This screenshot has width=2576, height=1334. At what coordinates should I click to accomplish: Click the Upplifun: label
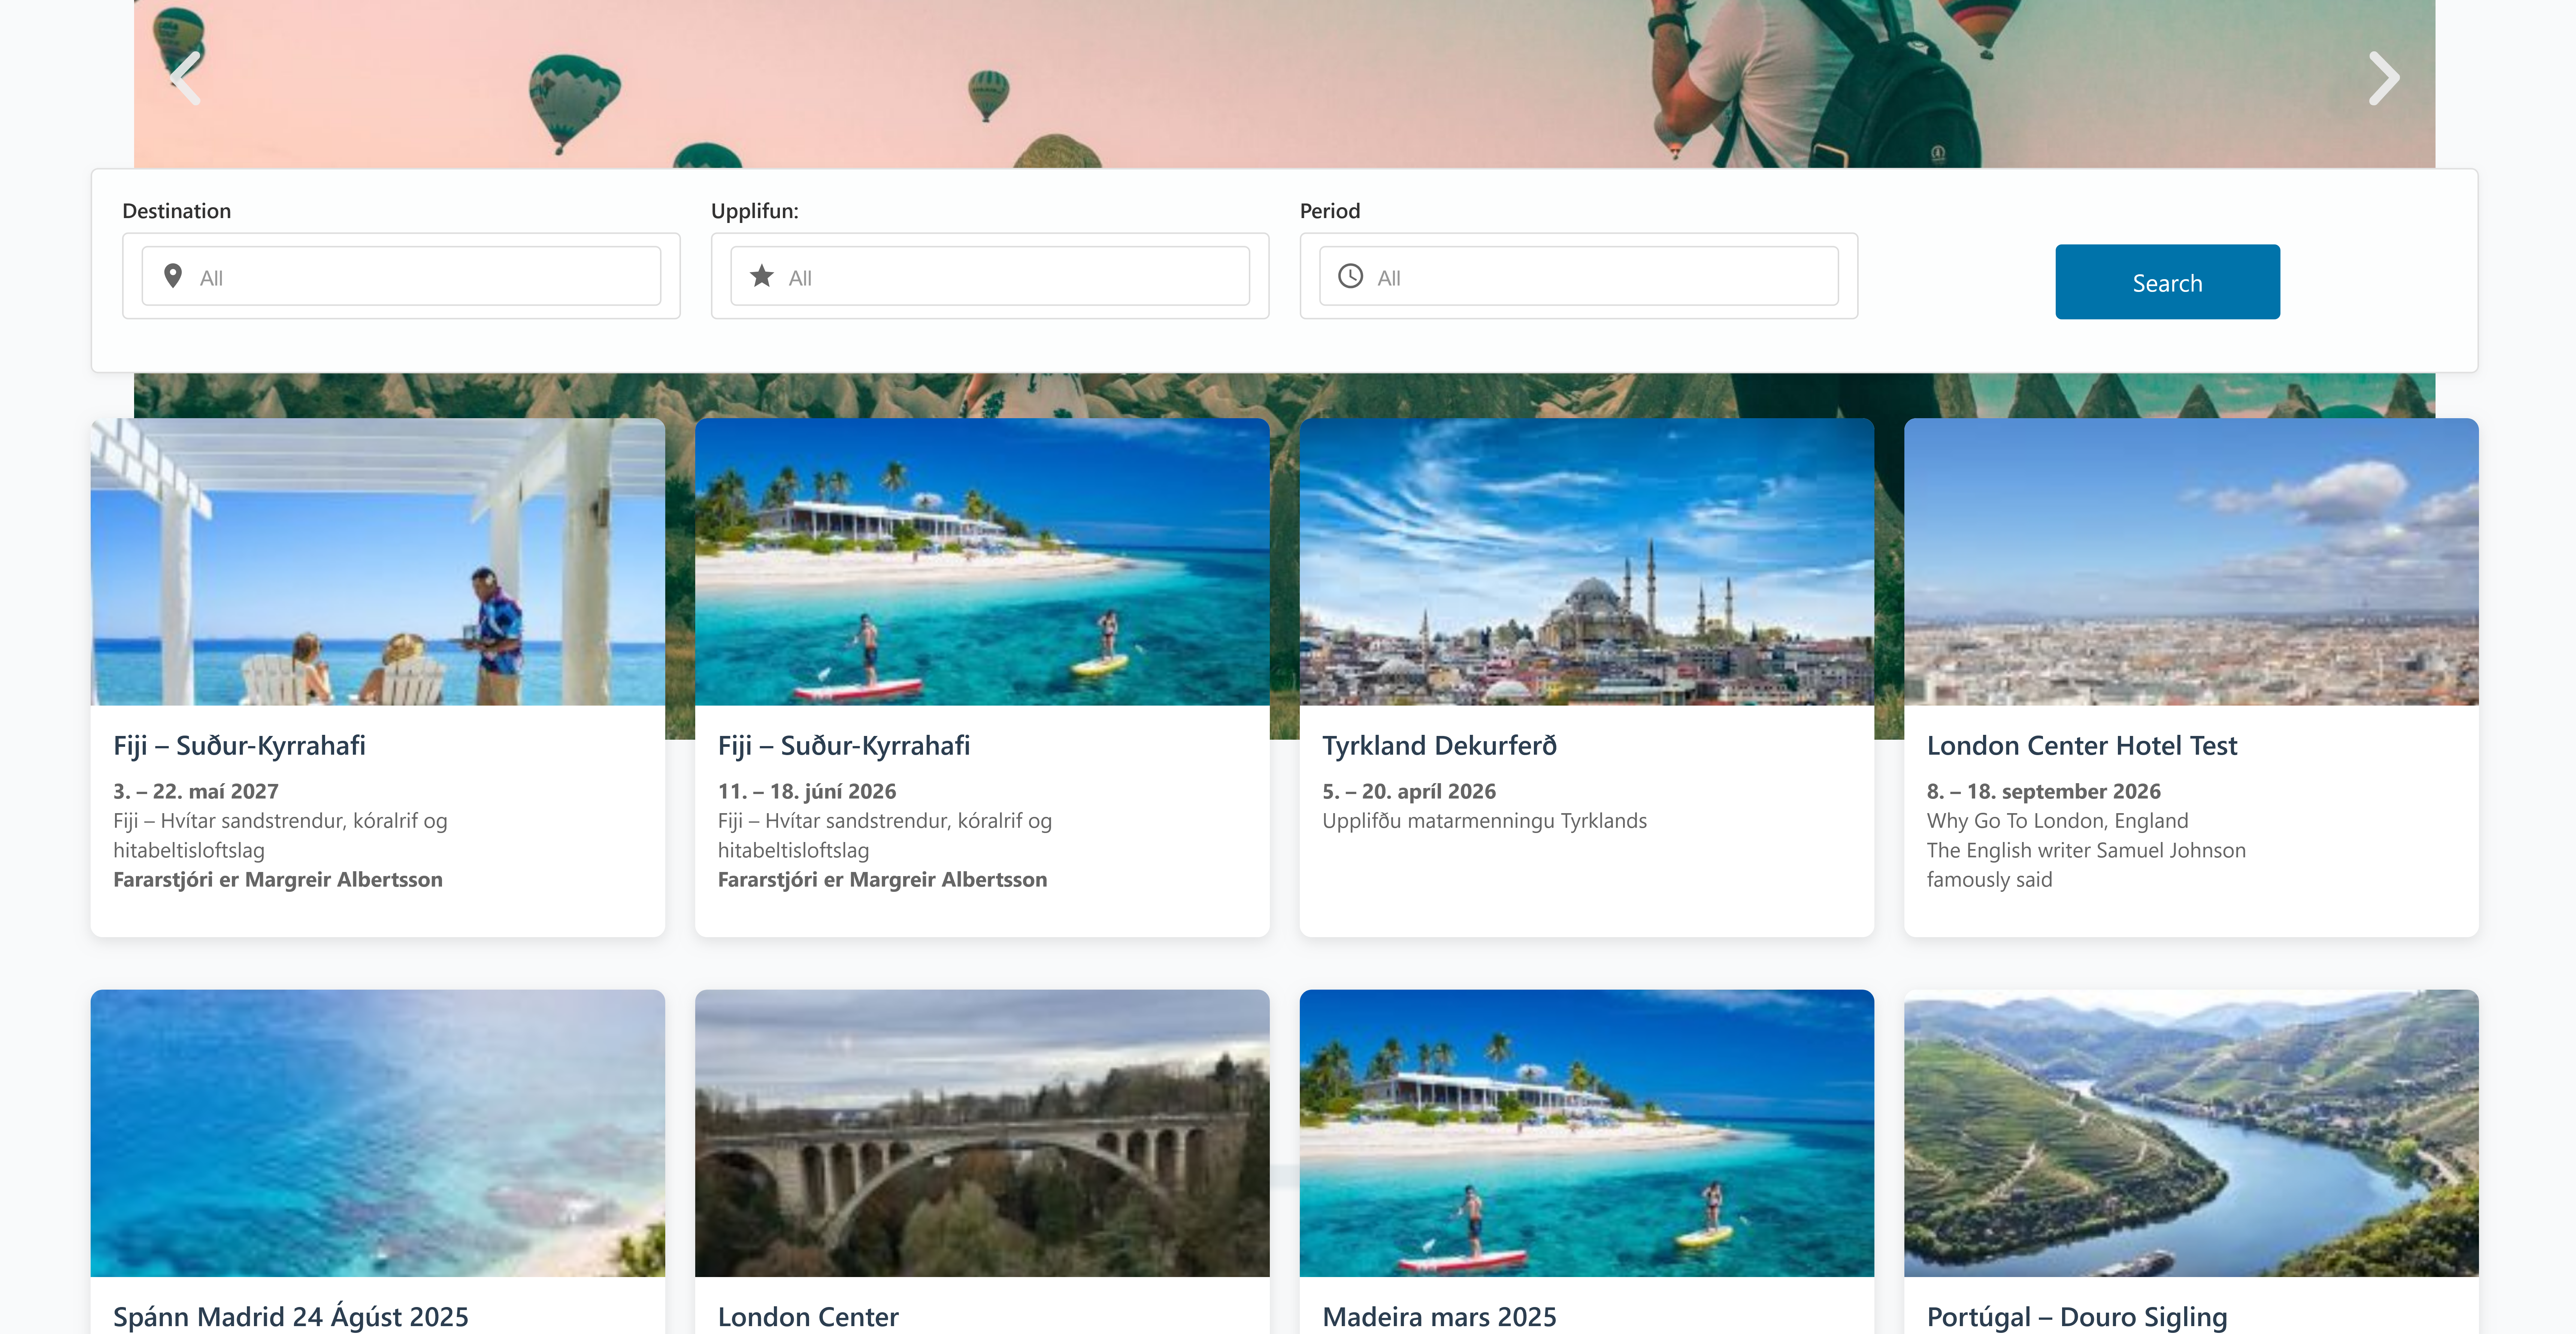pos(755,211)
